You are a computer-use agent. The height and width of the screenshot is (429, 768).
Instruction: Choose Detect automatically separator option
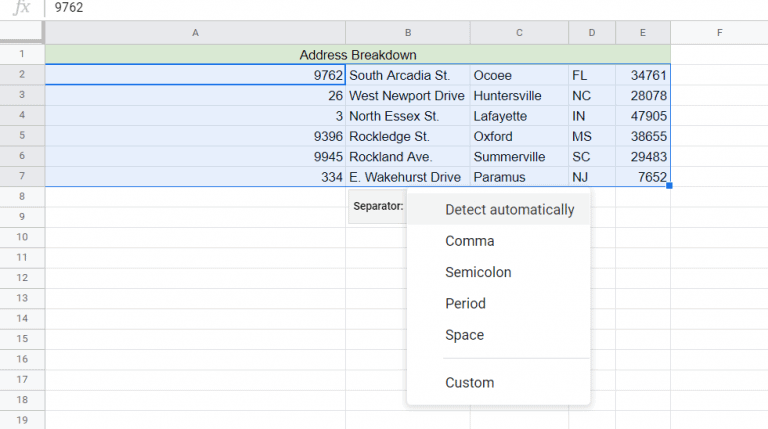click(509, 210)
